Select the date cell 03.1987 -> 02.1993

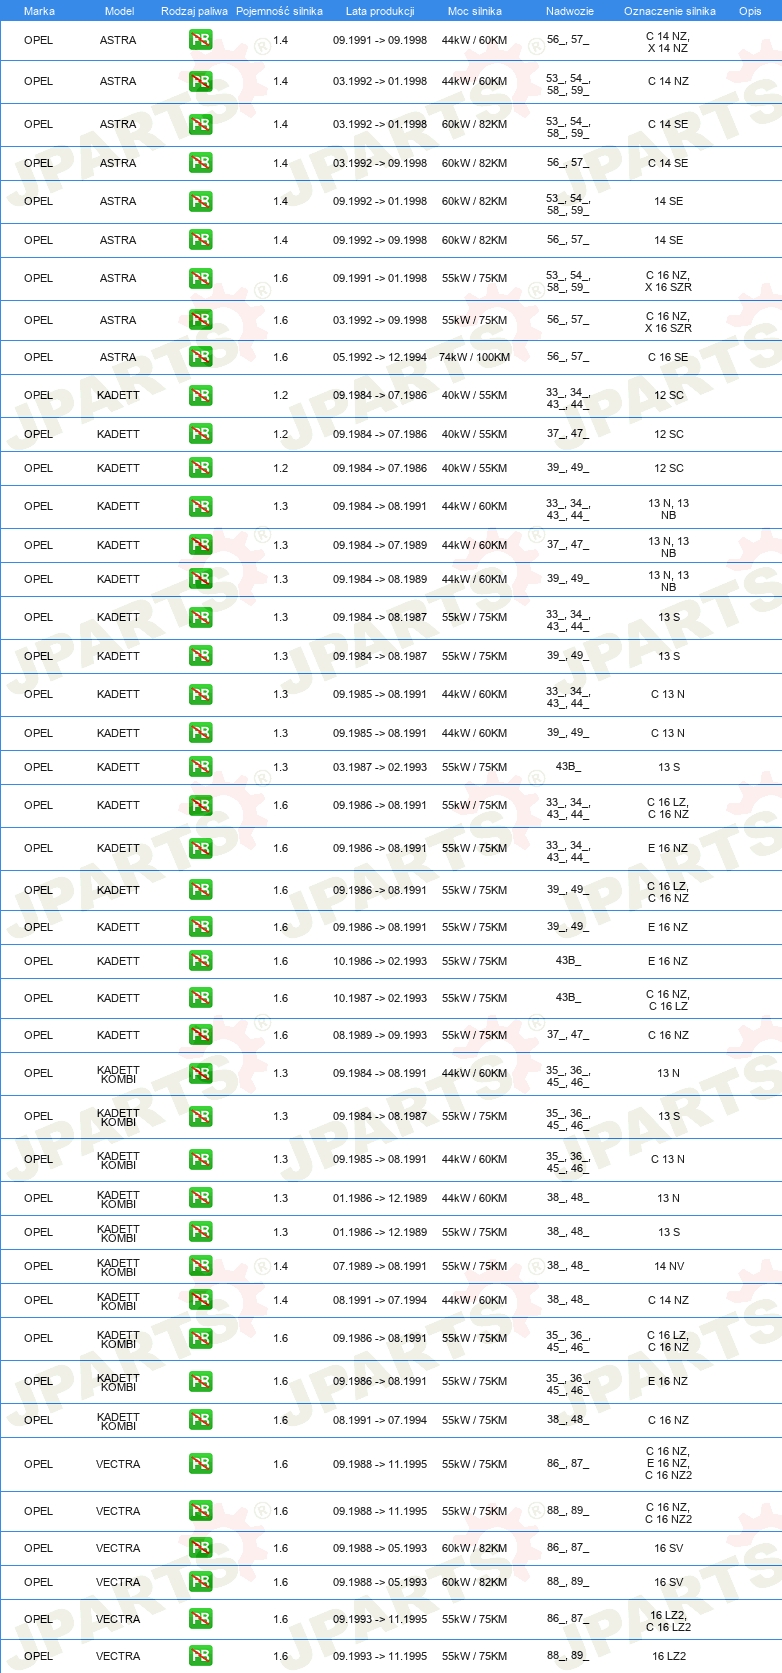pos(380,768)
